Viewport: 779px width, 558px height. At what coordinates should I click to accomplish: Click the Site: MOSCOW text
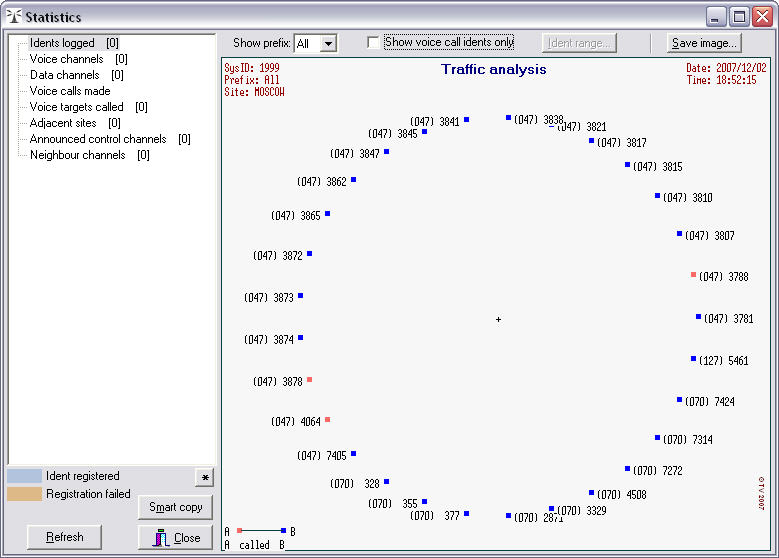tap(254, 92)
